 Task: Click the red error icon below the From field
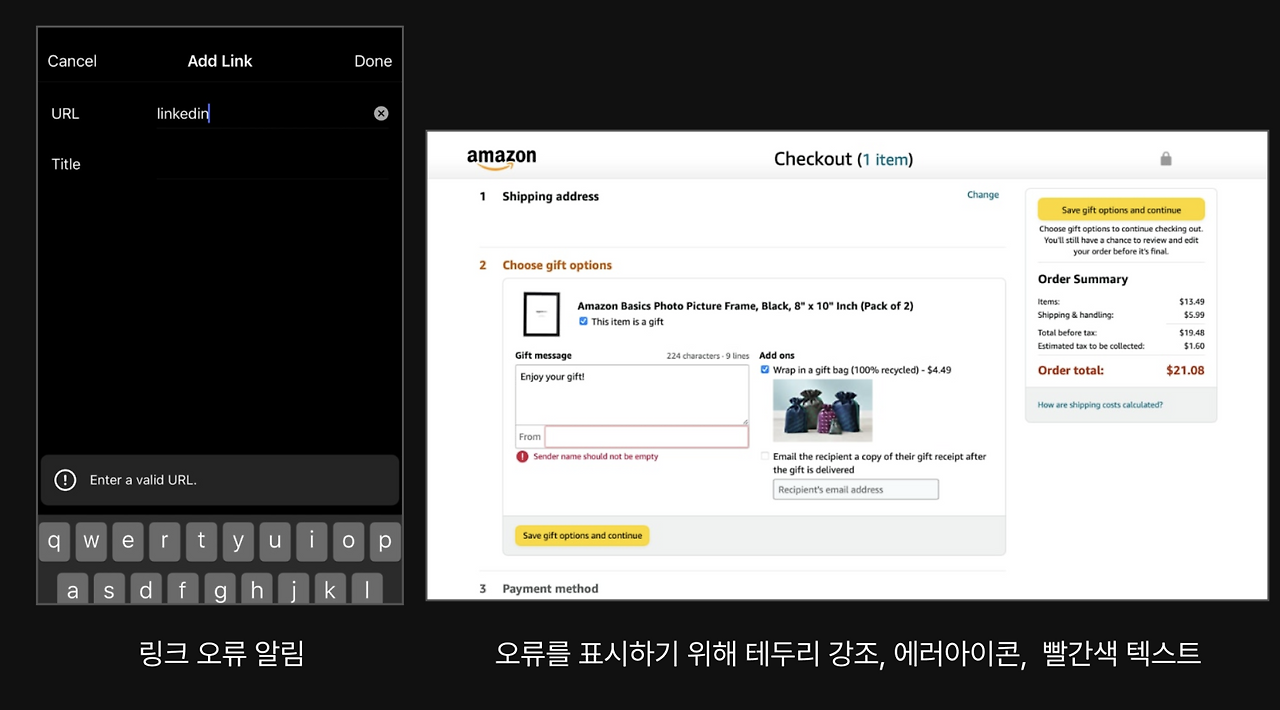tap(521, 456)
